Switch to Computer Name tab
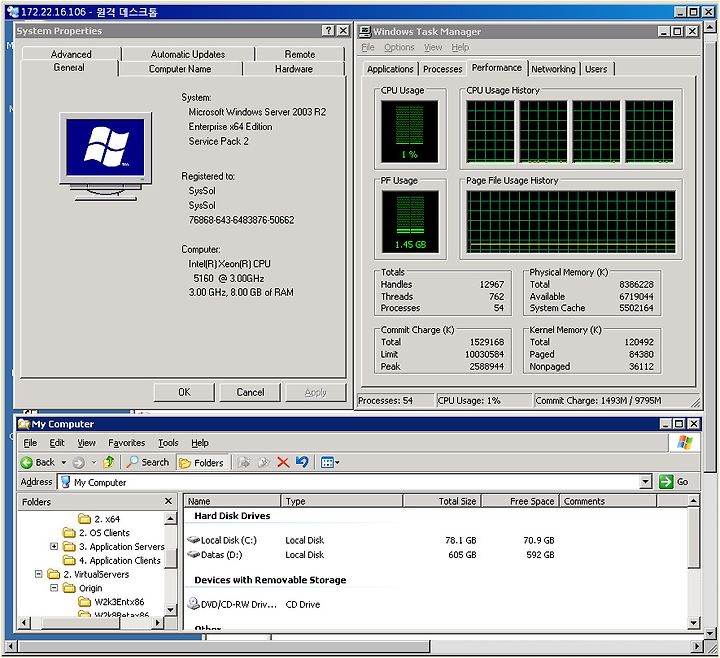This screenshot has height=658, width=720. [180, 68]
